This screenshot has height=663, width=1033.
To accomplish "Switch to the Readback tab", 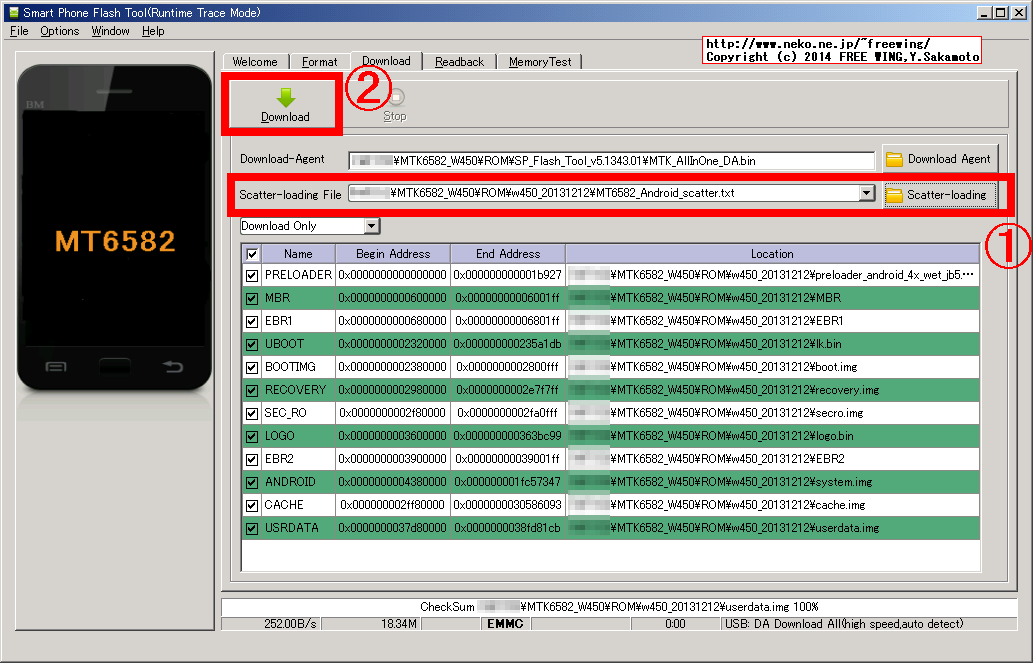I will click(459, 61).
